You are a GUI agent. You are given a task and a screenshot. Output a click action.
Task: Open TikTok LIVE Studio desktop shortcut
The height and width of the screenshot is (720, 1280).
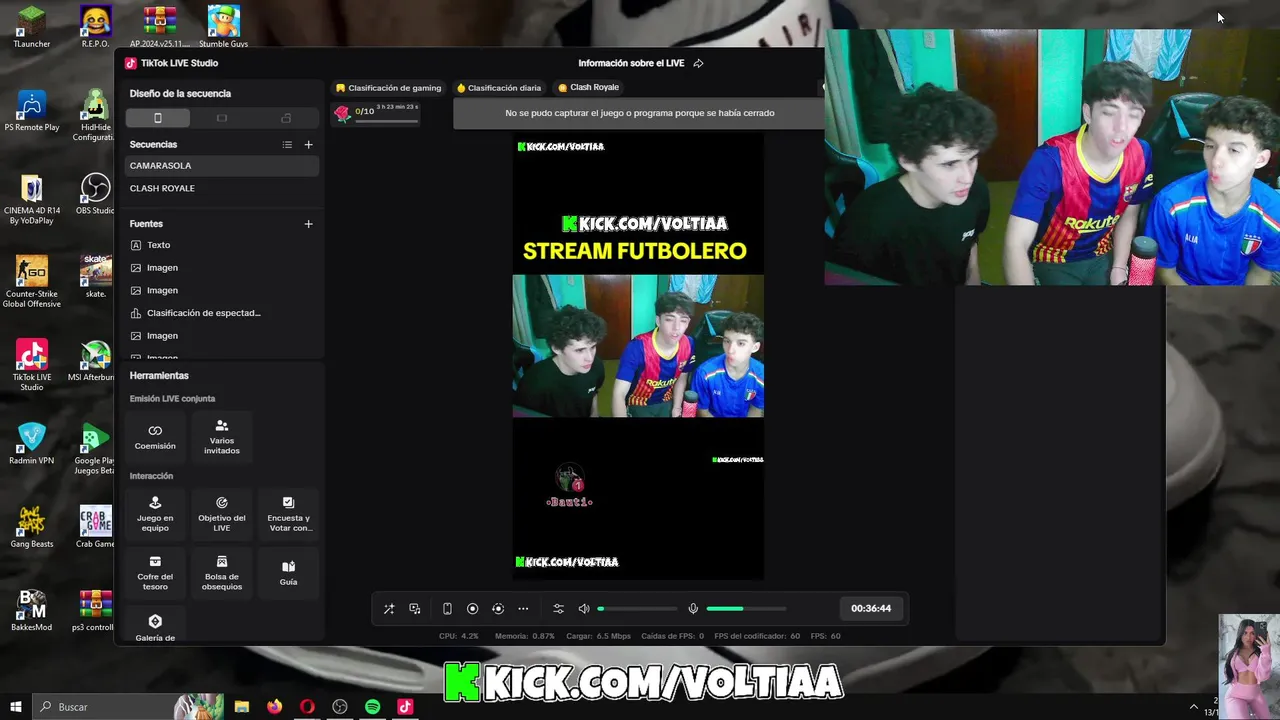tap(32, 365)
